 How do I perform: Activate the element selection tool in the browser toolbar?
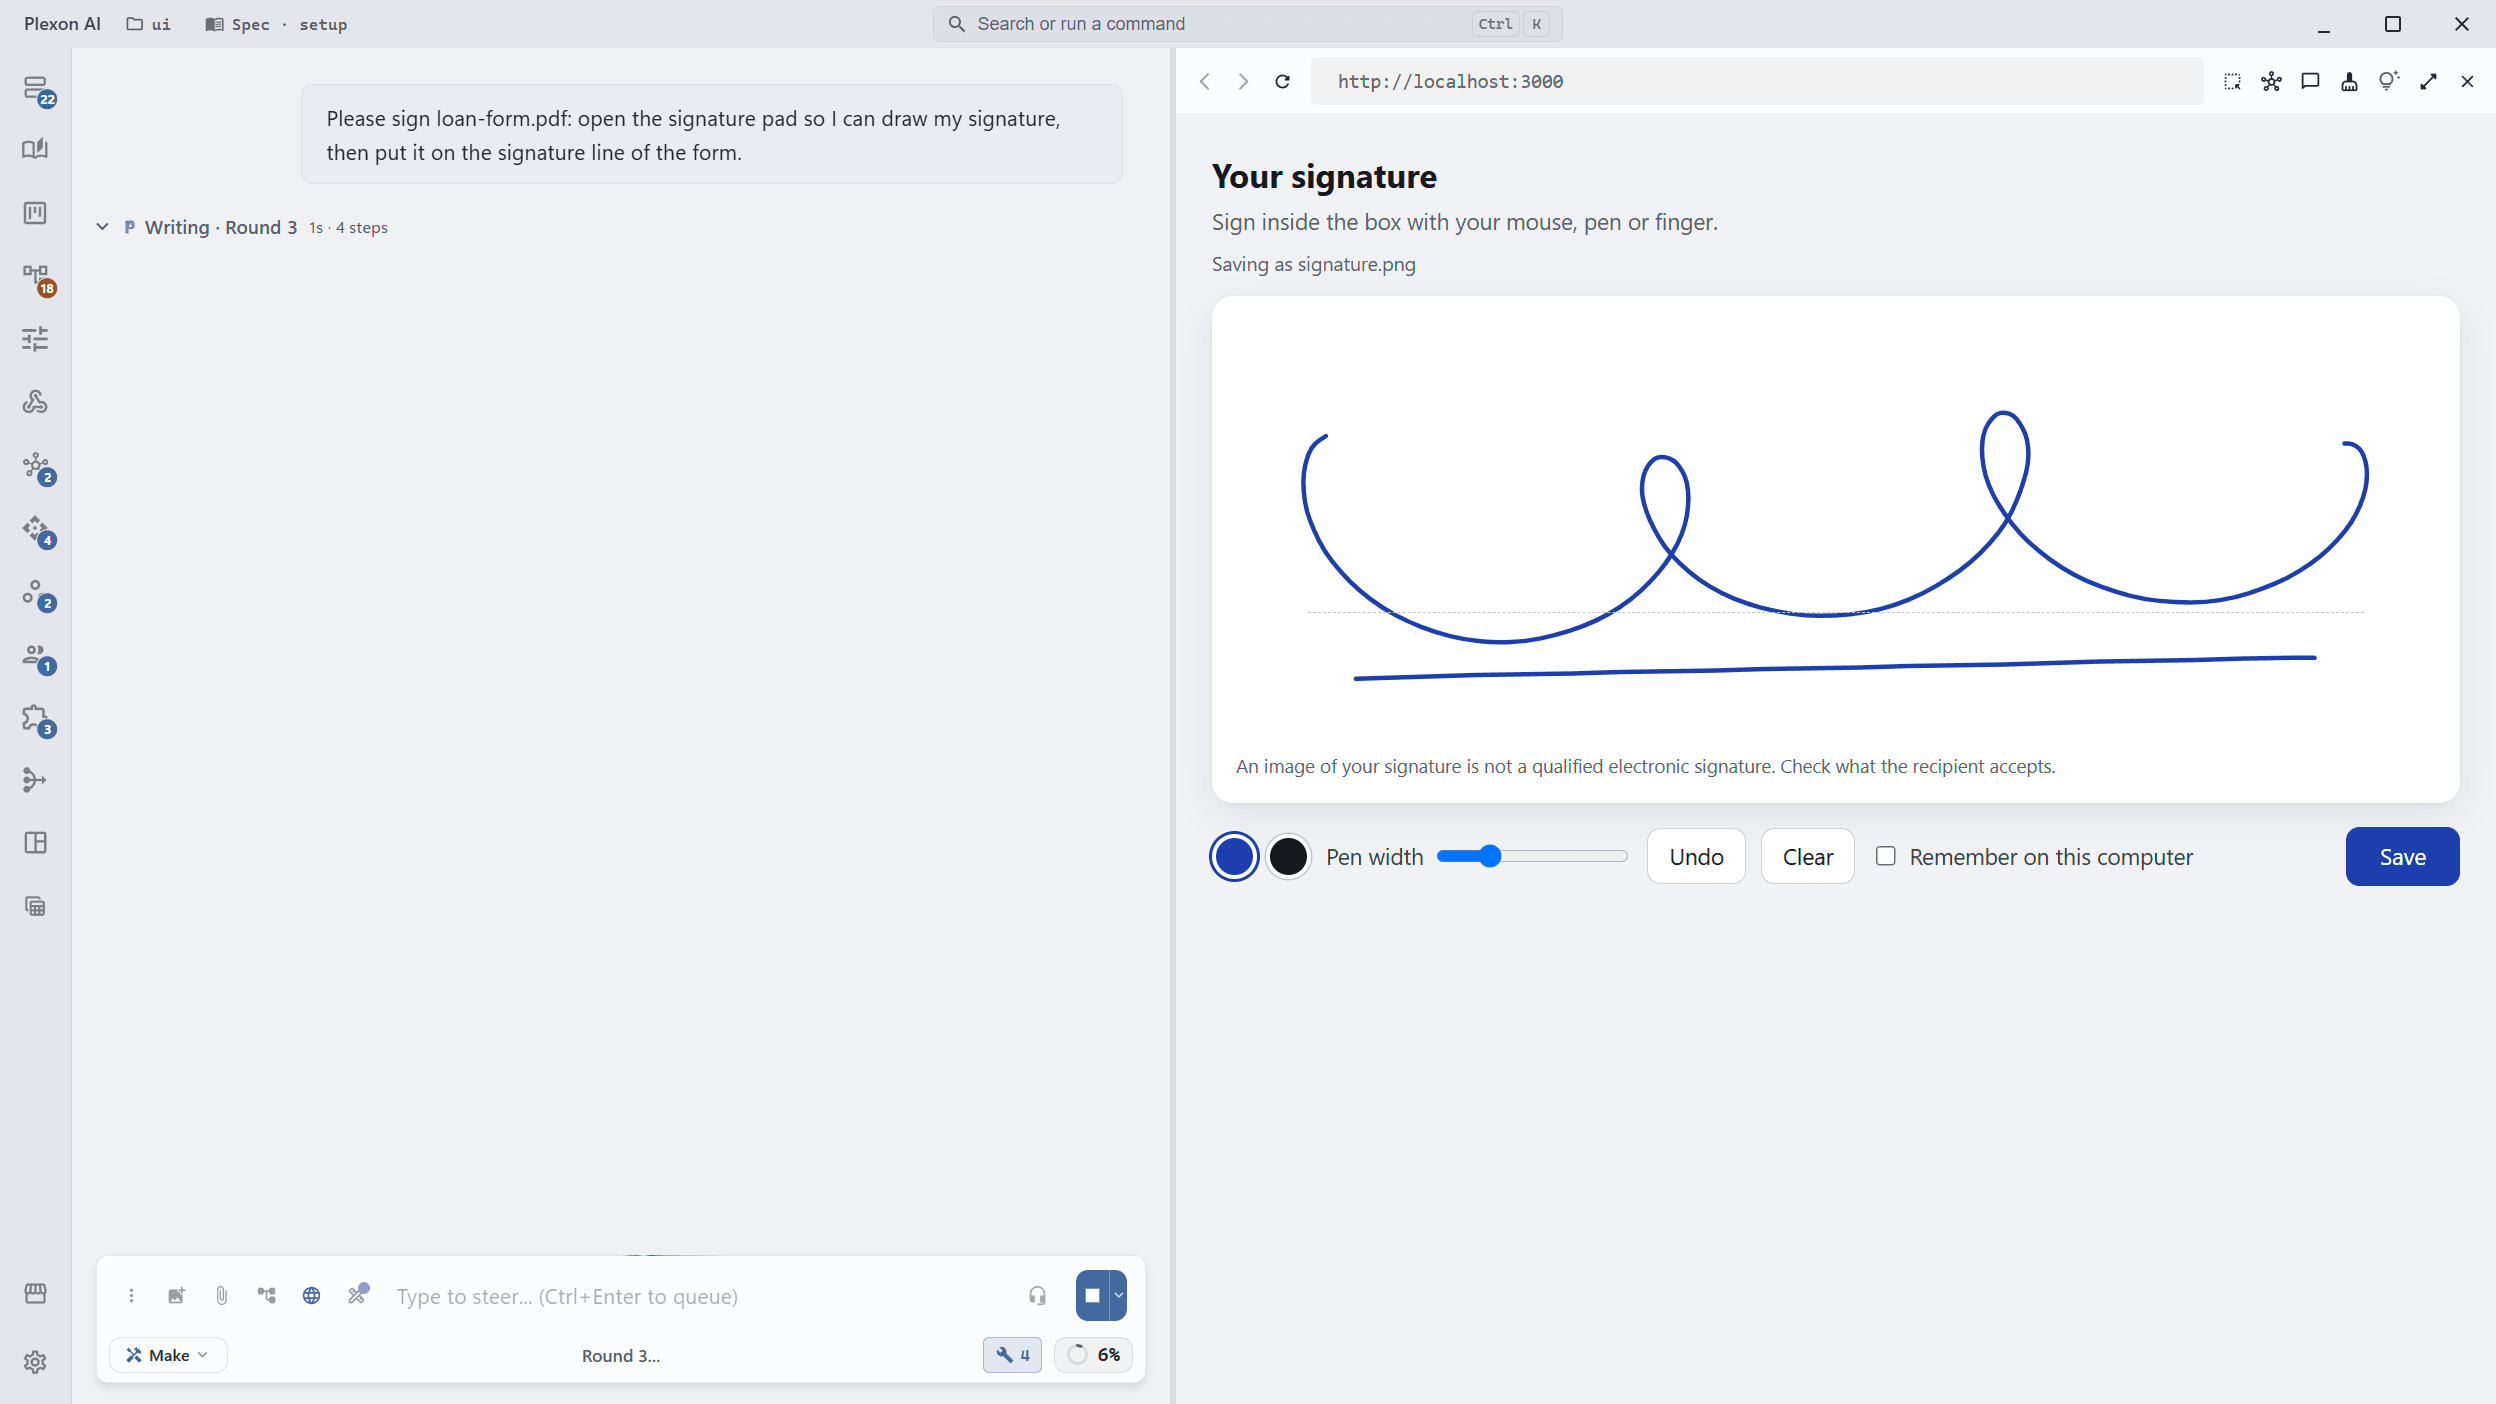[x=2232, y=82]
